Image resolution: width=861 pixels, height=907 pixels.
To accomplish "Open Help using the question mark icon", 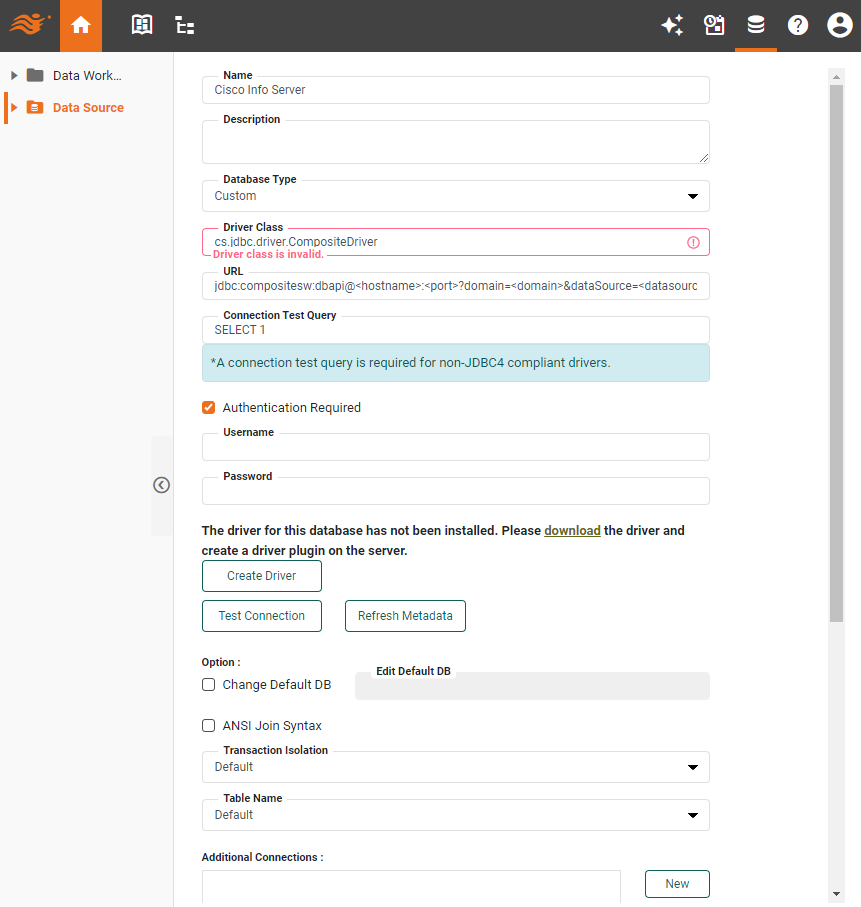I will point(797,25).
